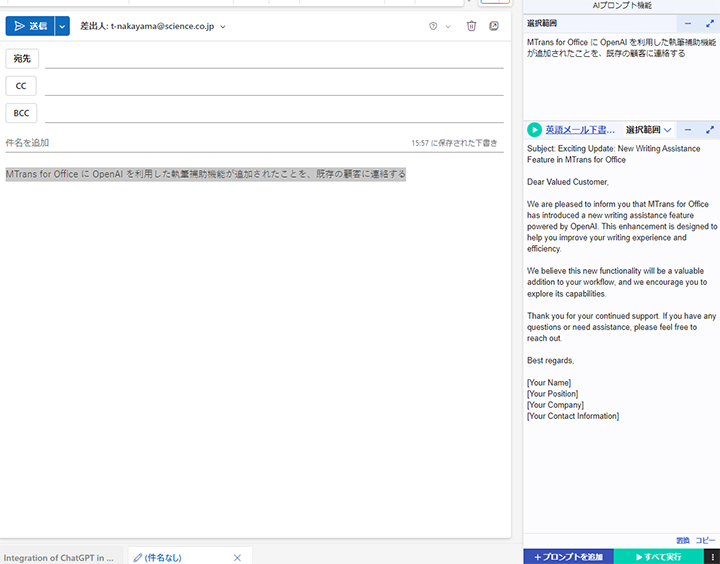Click highlighted MTrans for Office body text
The width and height of the screenshot is (720, 564).
[x=206, y=174]
